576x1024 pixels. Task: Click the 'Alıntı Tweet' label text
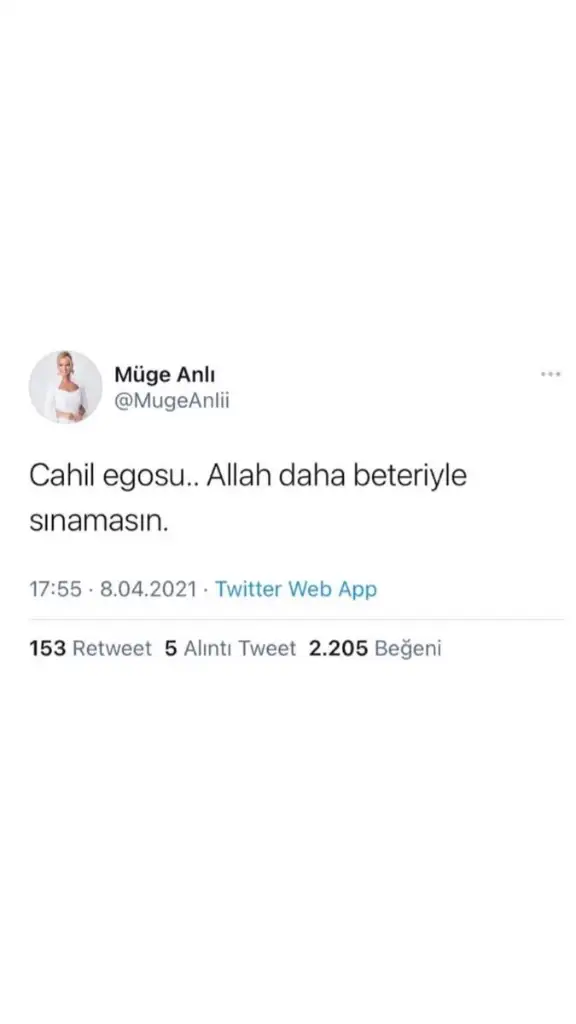(240, 648)
